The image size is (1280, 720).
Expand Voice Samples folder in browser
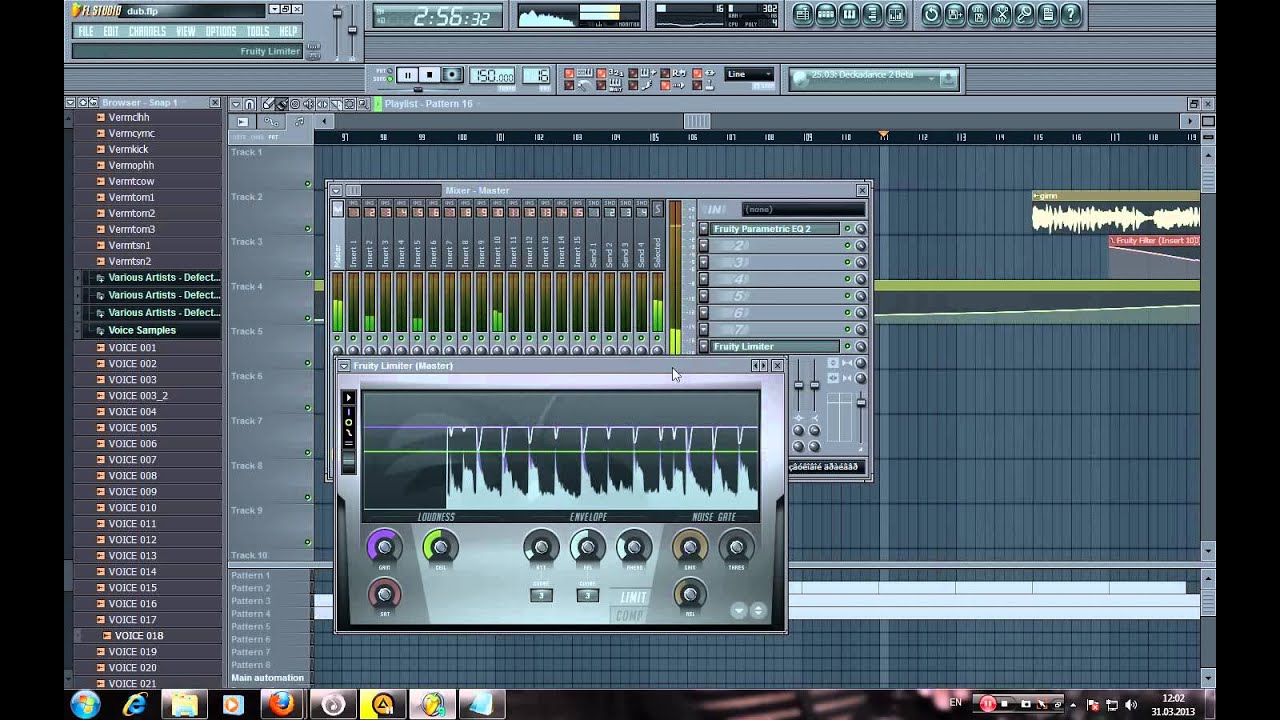[x=141, y=330]
